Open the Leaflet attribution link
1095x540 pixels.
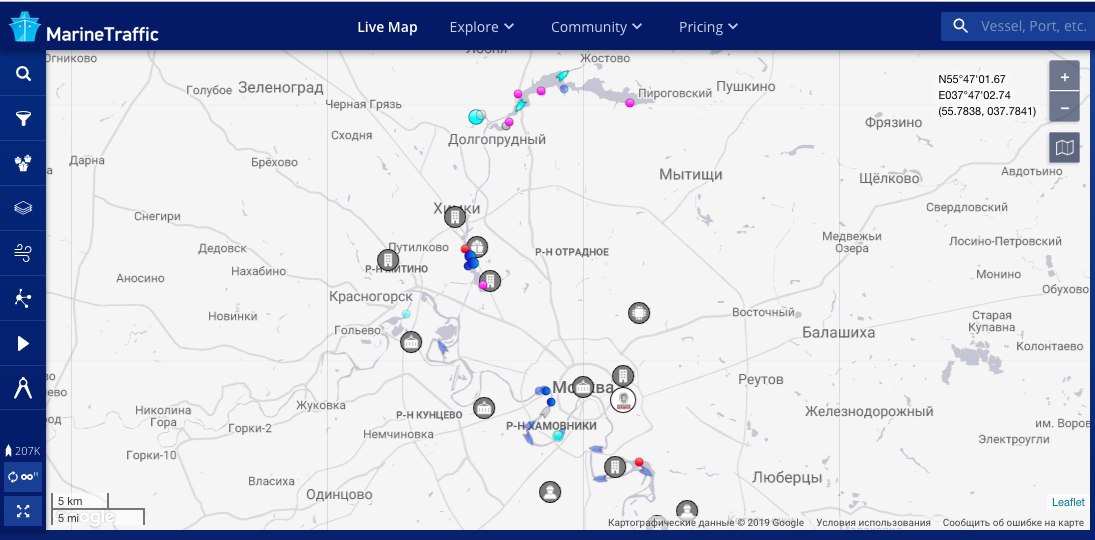click(1068, 502)
